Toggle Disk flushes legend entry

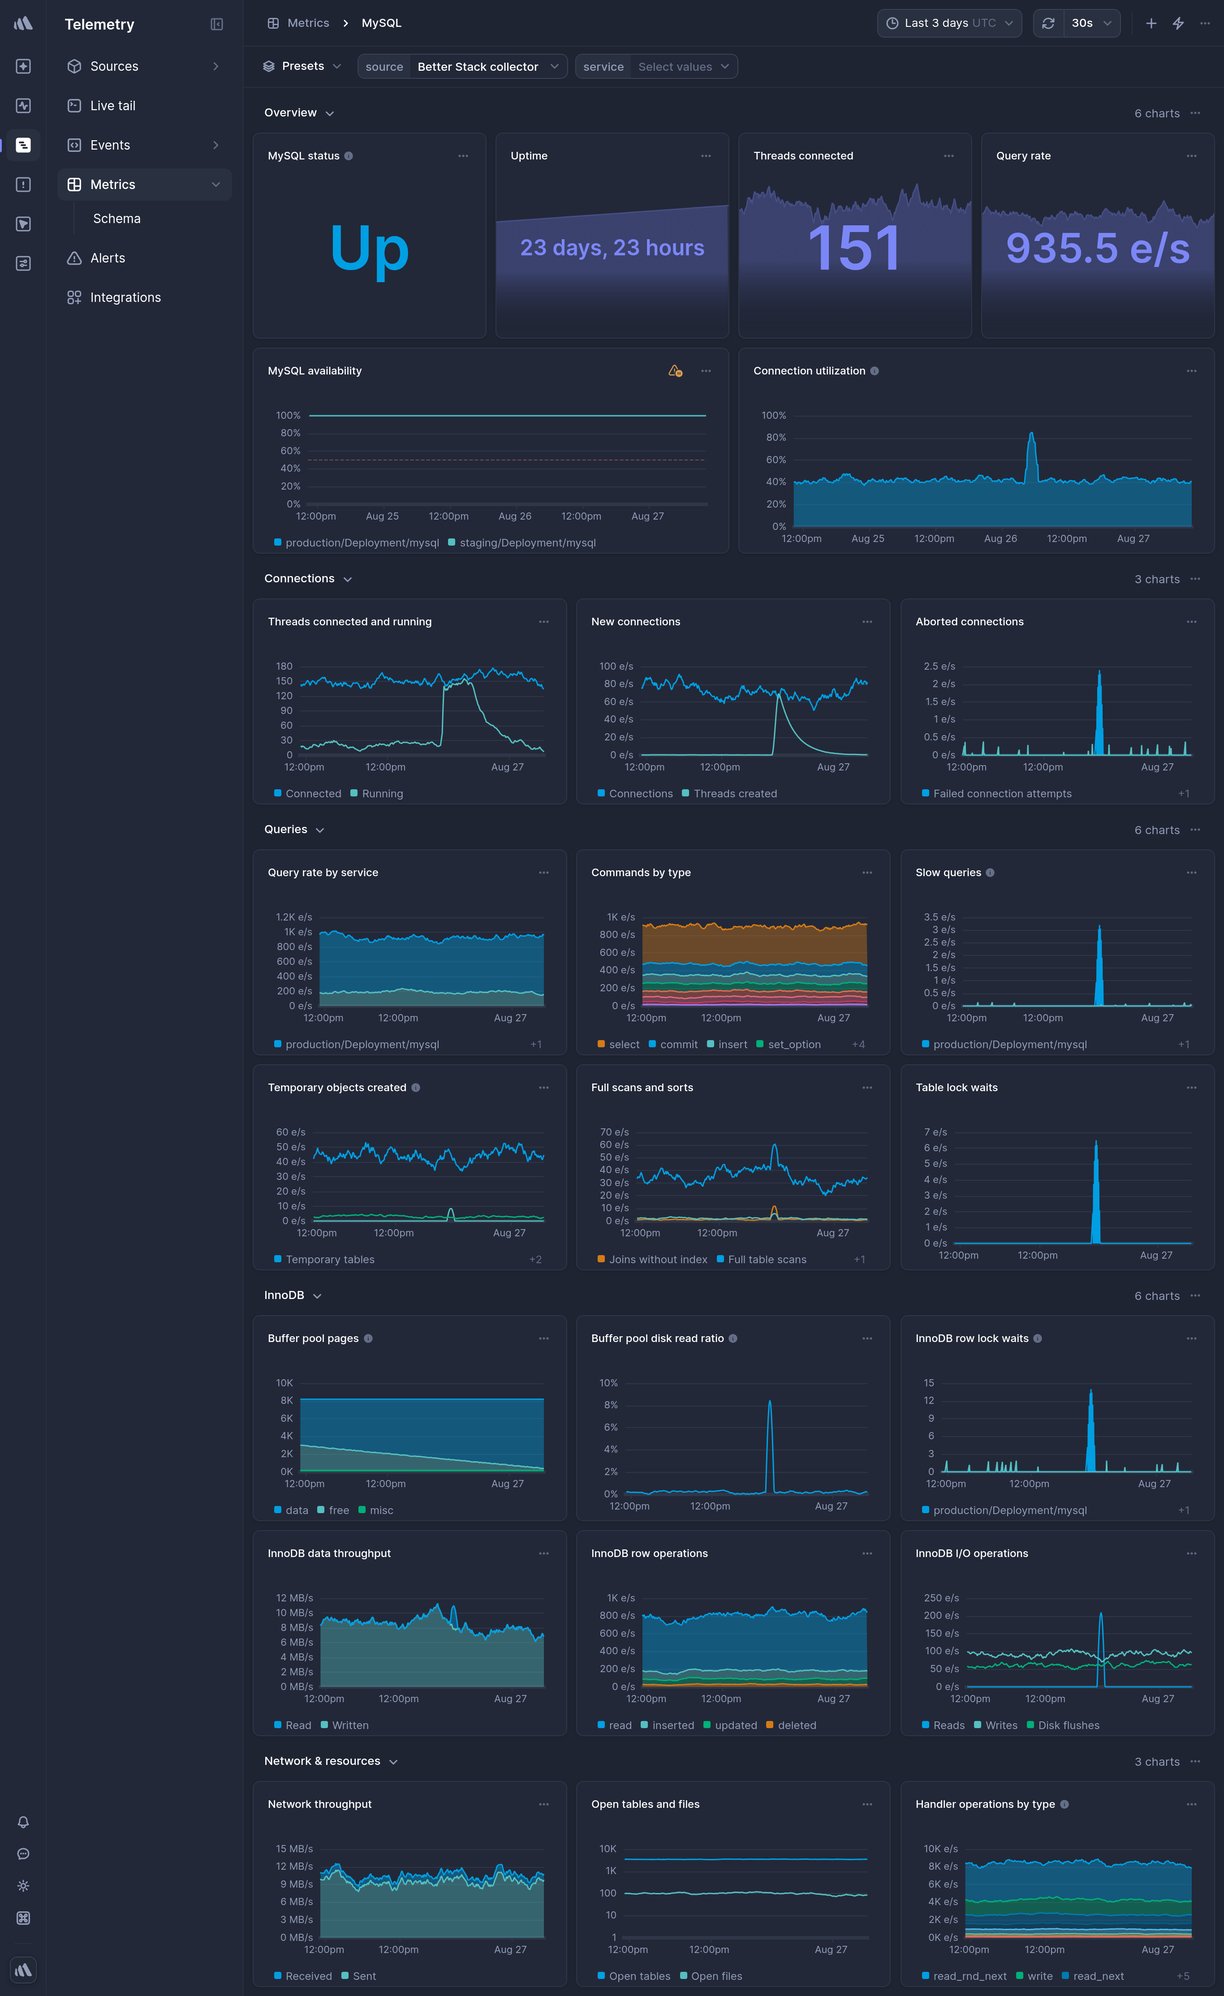1063,1726
